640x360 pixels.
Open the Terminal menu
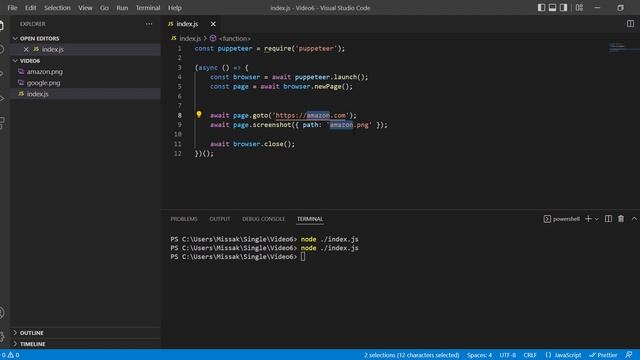(x=148, y=8)
